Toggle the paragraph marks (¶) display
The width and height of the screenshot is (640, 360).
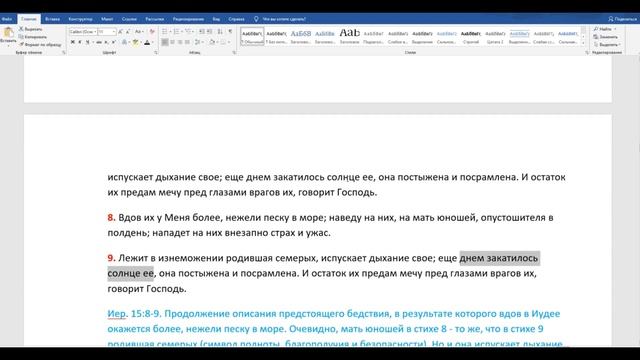click(230, 31)
